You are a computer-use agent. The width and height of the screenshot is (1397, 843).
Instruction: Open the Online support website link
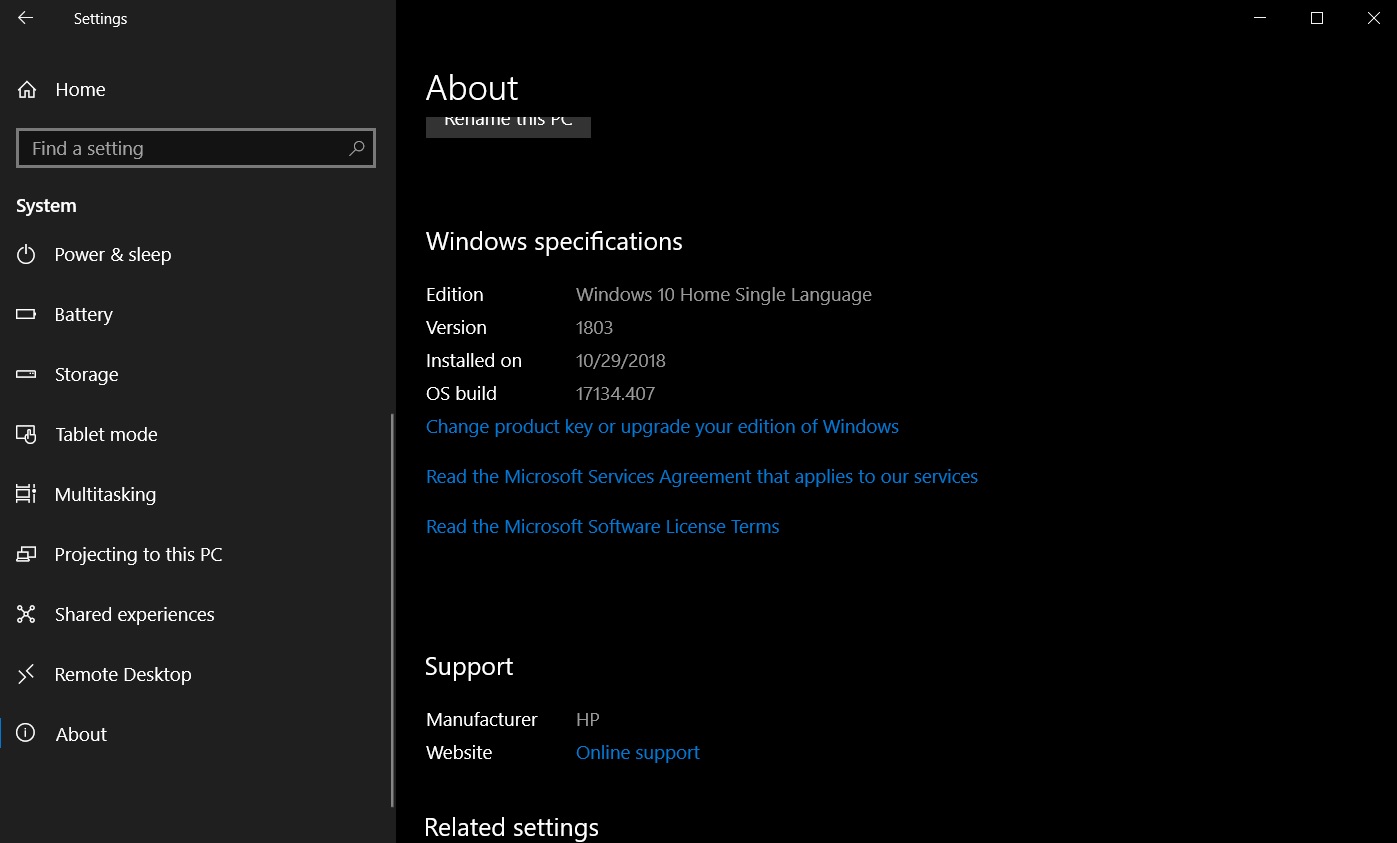[637, 753]
